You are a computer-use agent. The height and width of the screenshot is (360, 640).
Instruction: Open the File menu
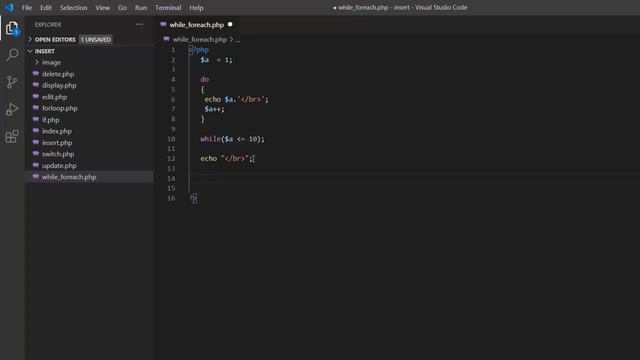[x=27, y=8]
